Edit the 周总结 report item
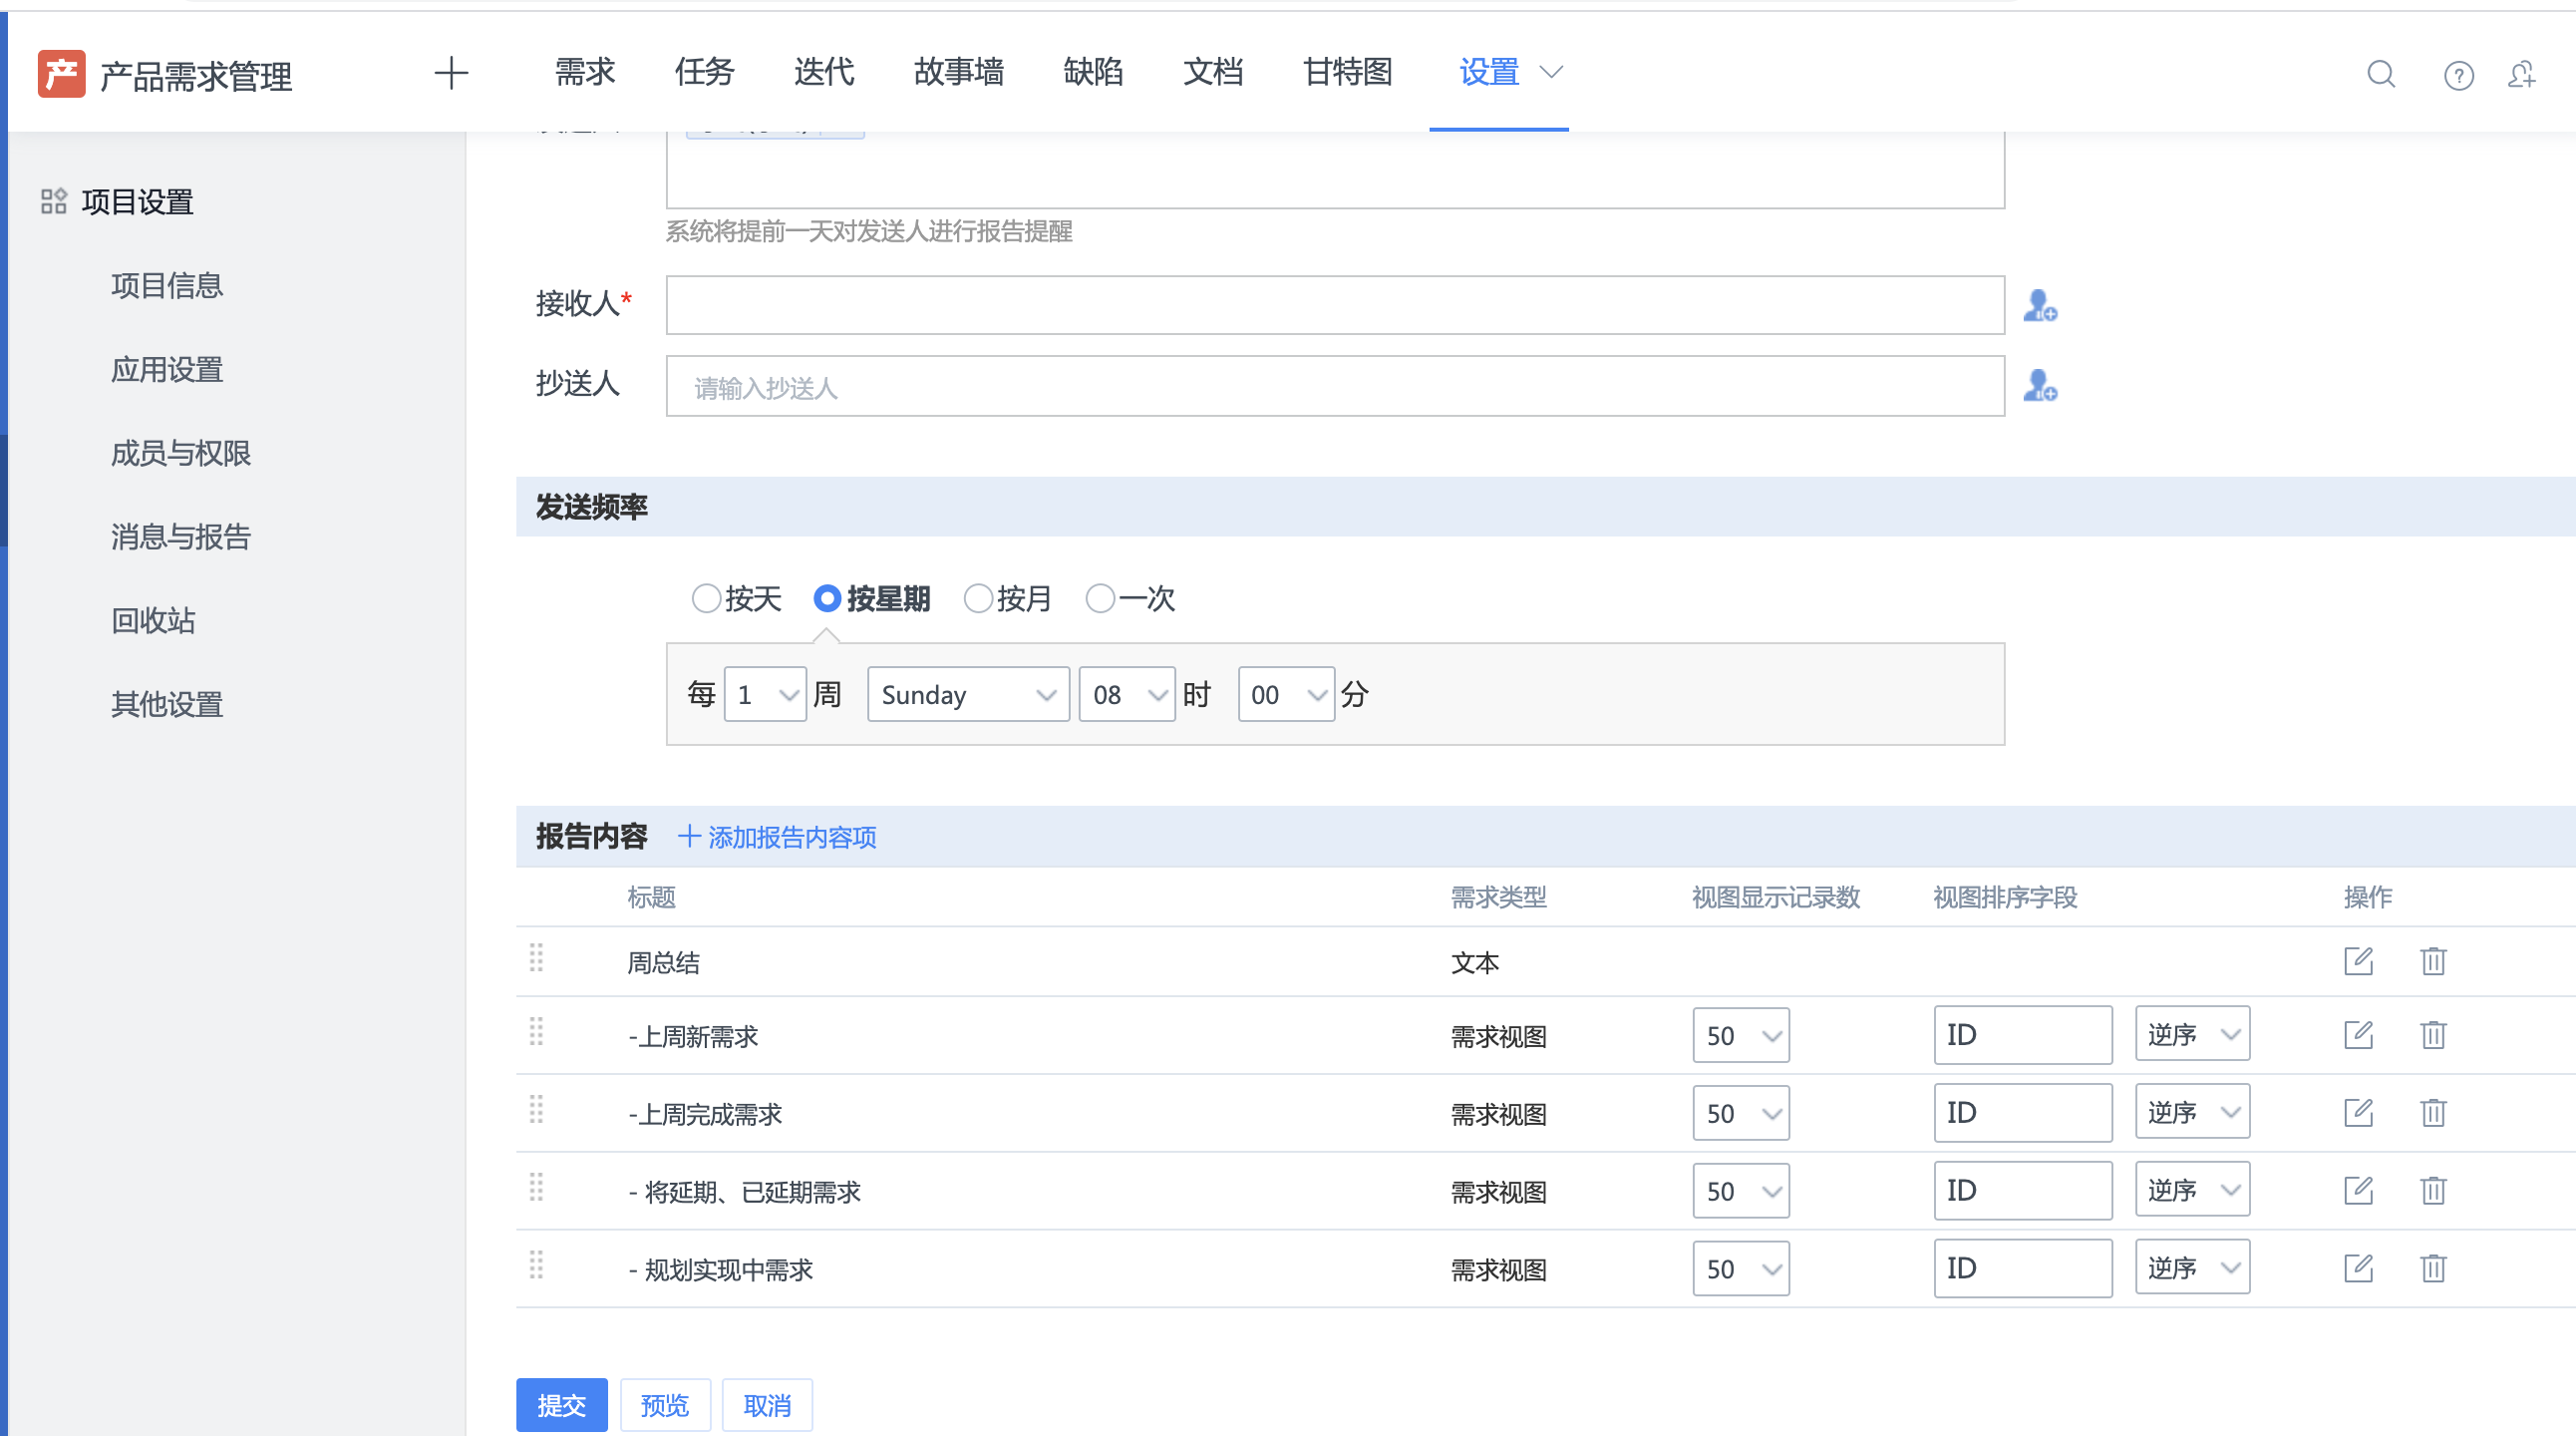Screen dimensions: 2576x1436 click(x=2359, y=960)
